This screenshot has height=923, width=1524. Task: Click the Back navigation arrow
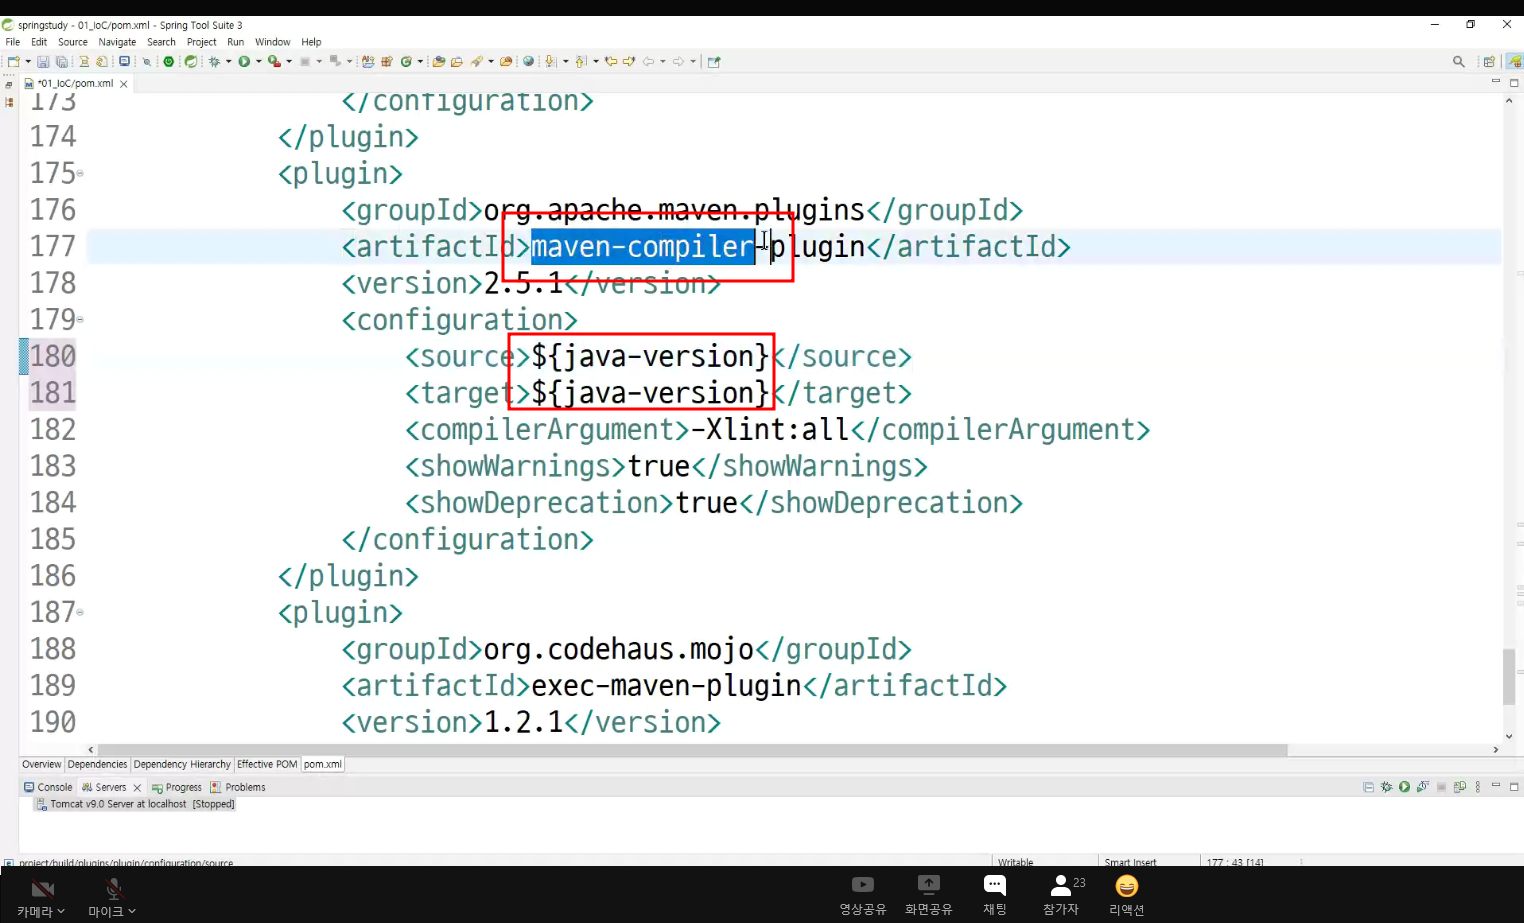pos(648,61)
